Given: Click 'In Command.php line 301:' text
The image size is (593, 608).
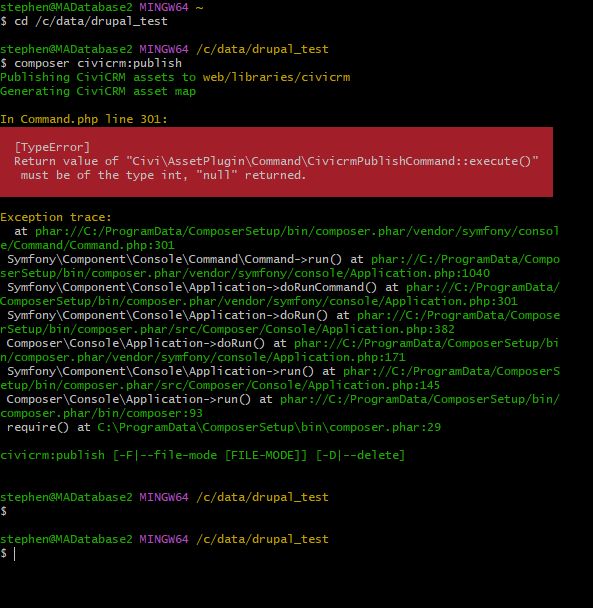Looking at the screenshot, I should (x=84, y=119).
